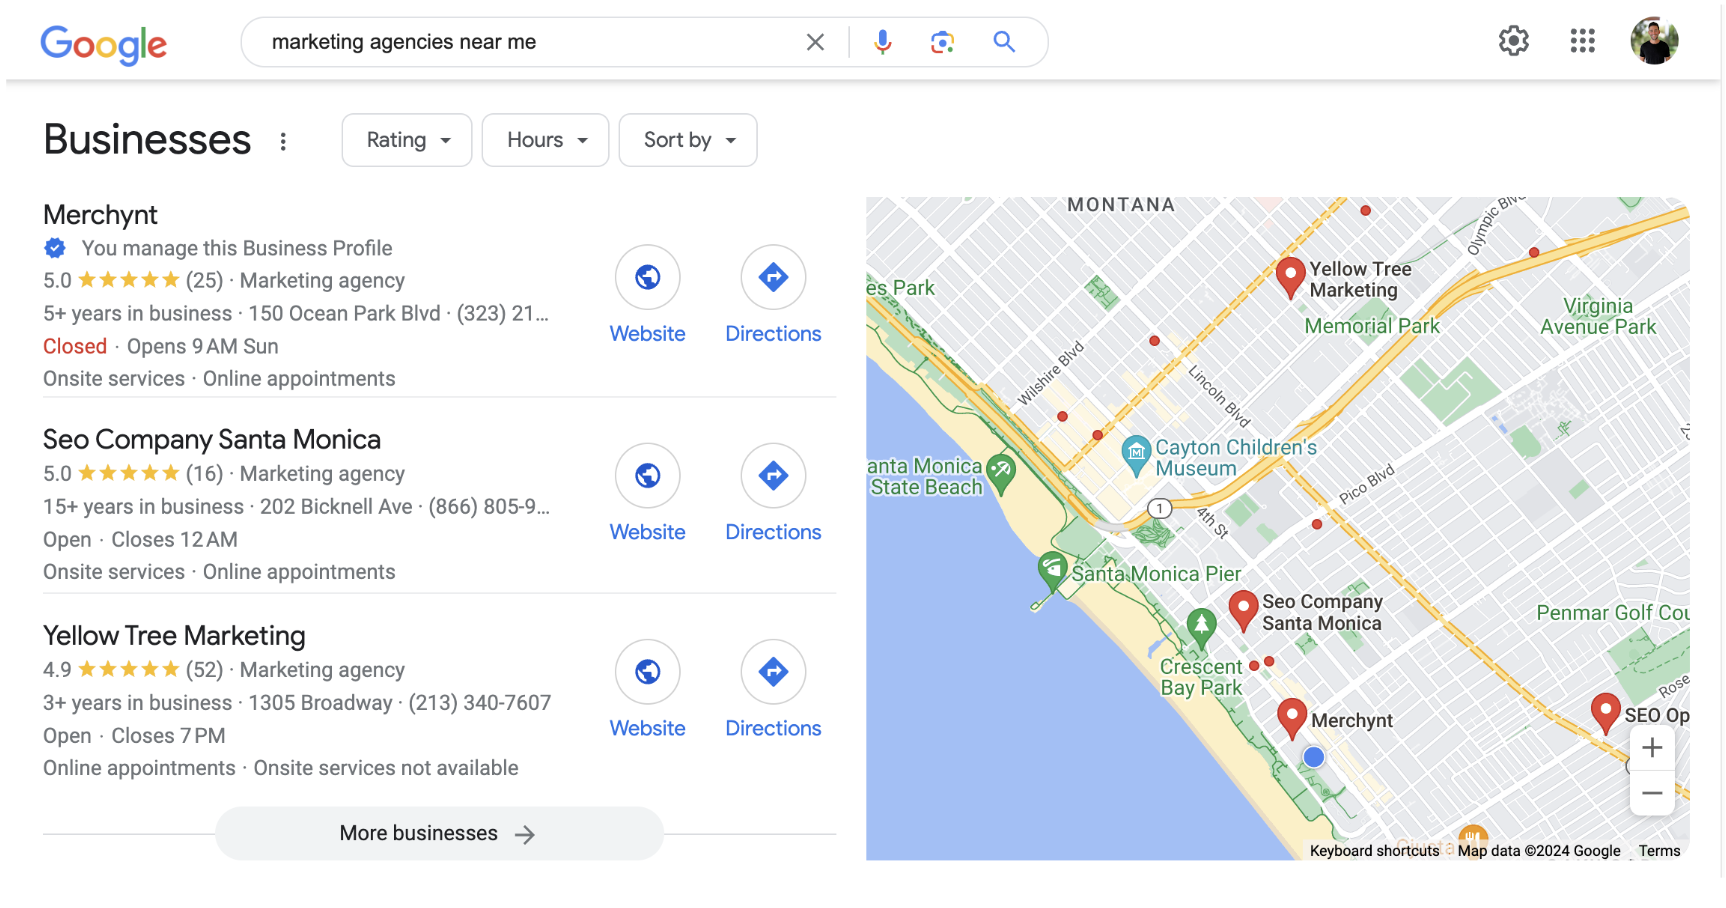Click 'You manage this Business Profile' text

237,248
